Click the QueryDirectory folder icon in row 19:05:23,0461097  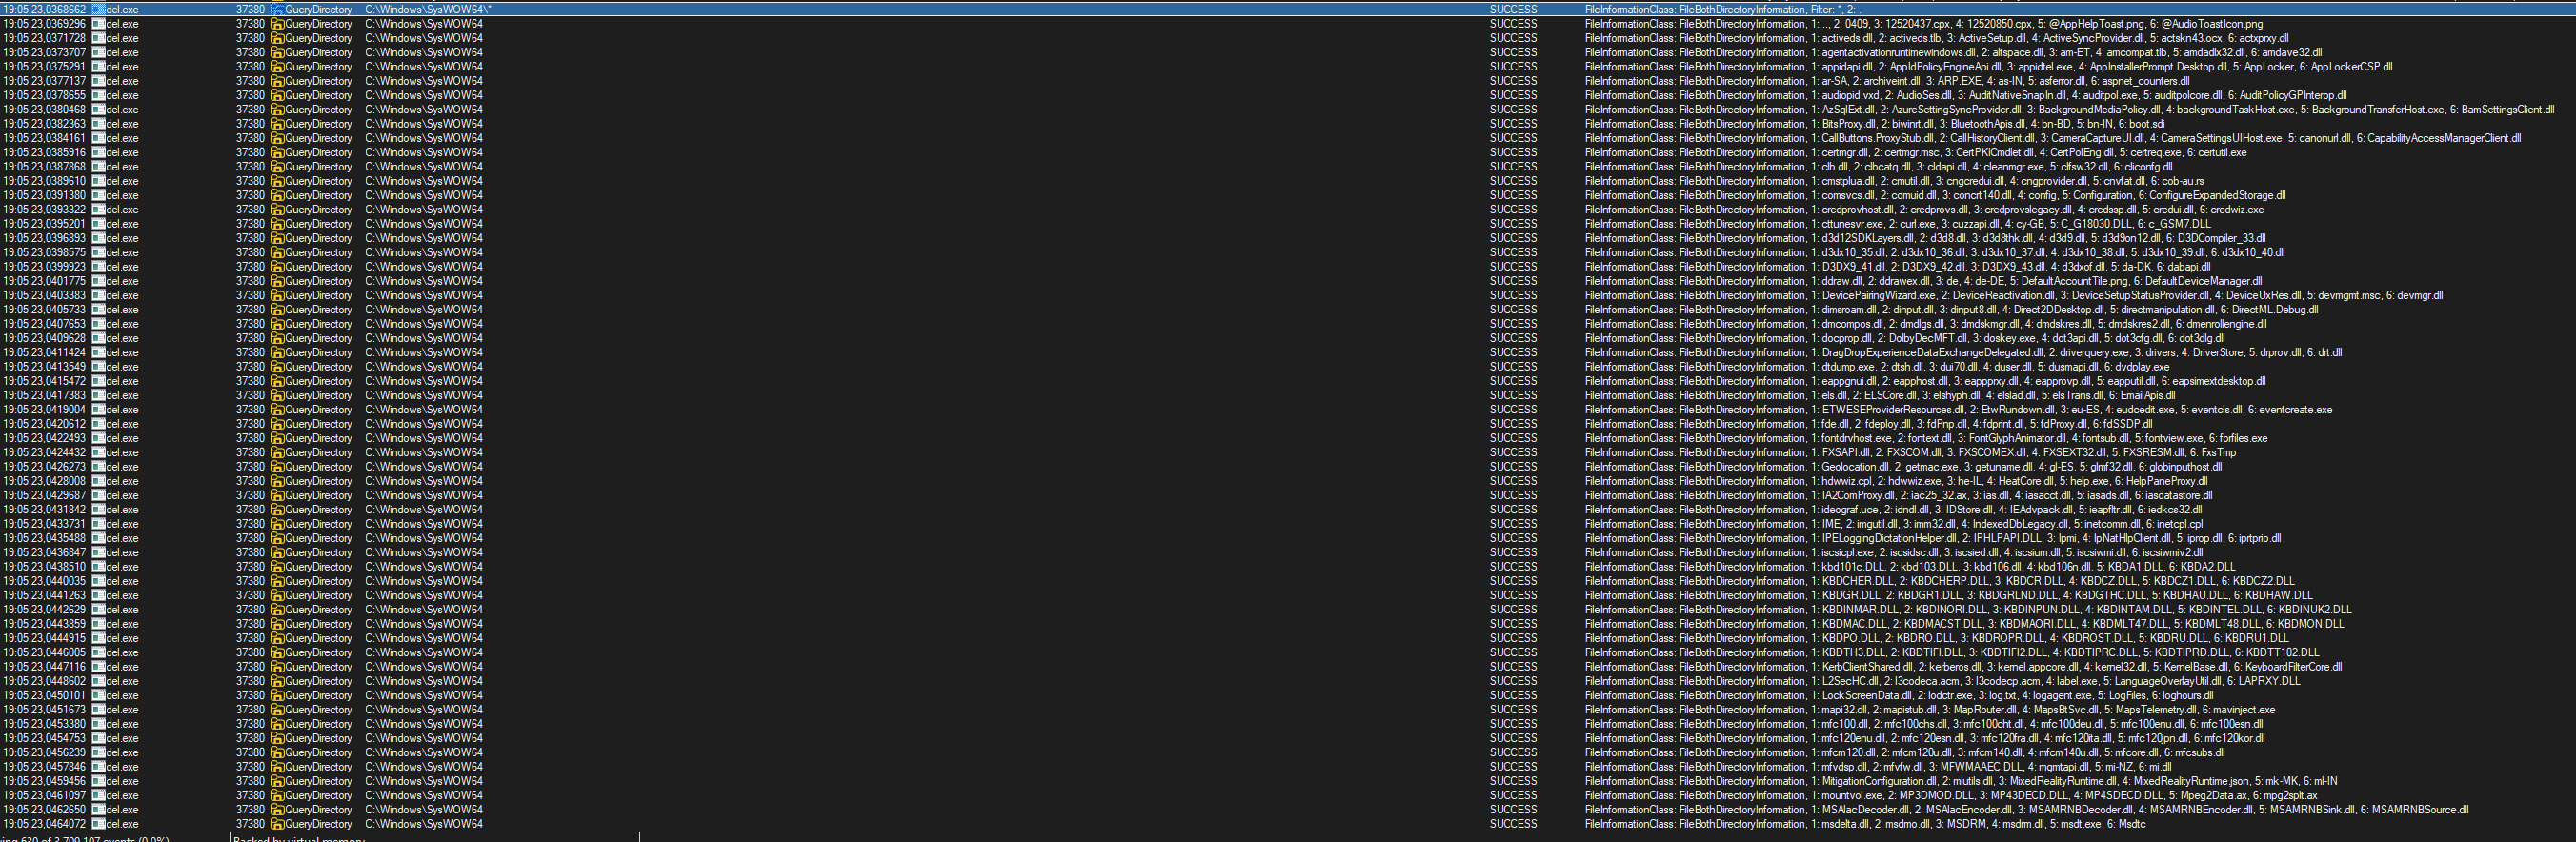277,795
